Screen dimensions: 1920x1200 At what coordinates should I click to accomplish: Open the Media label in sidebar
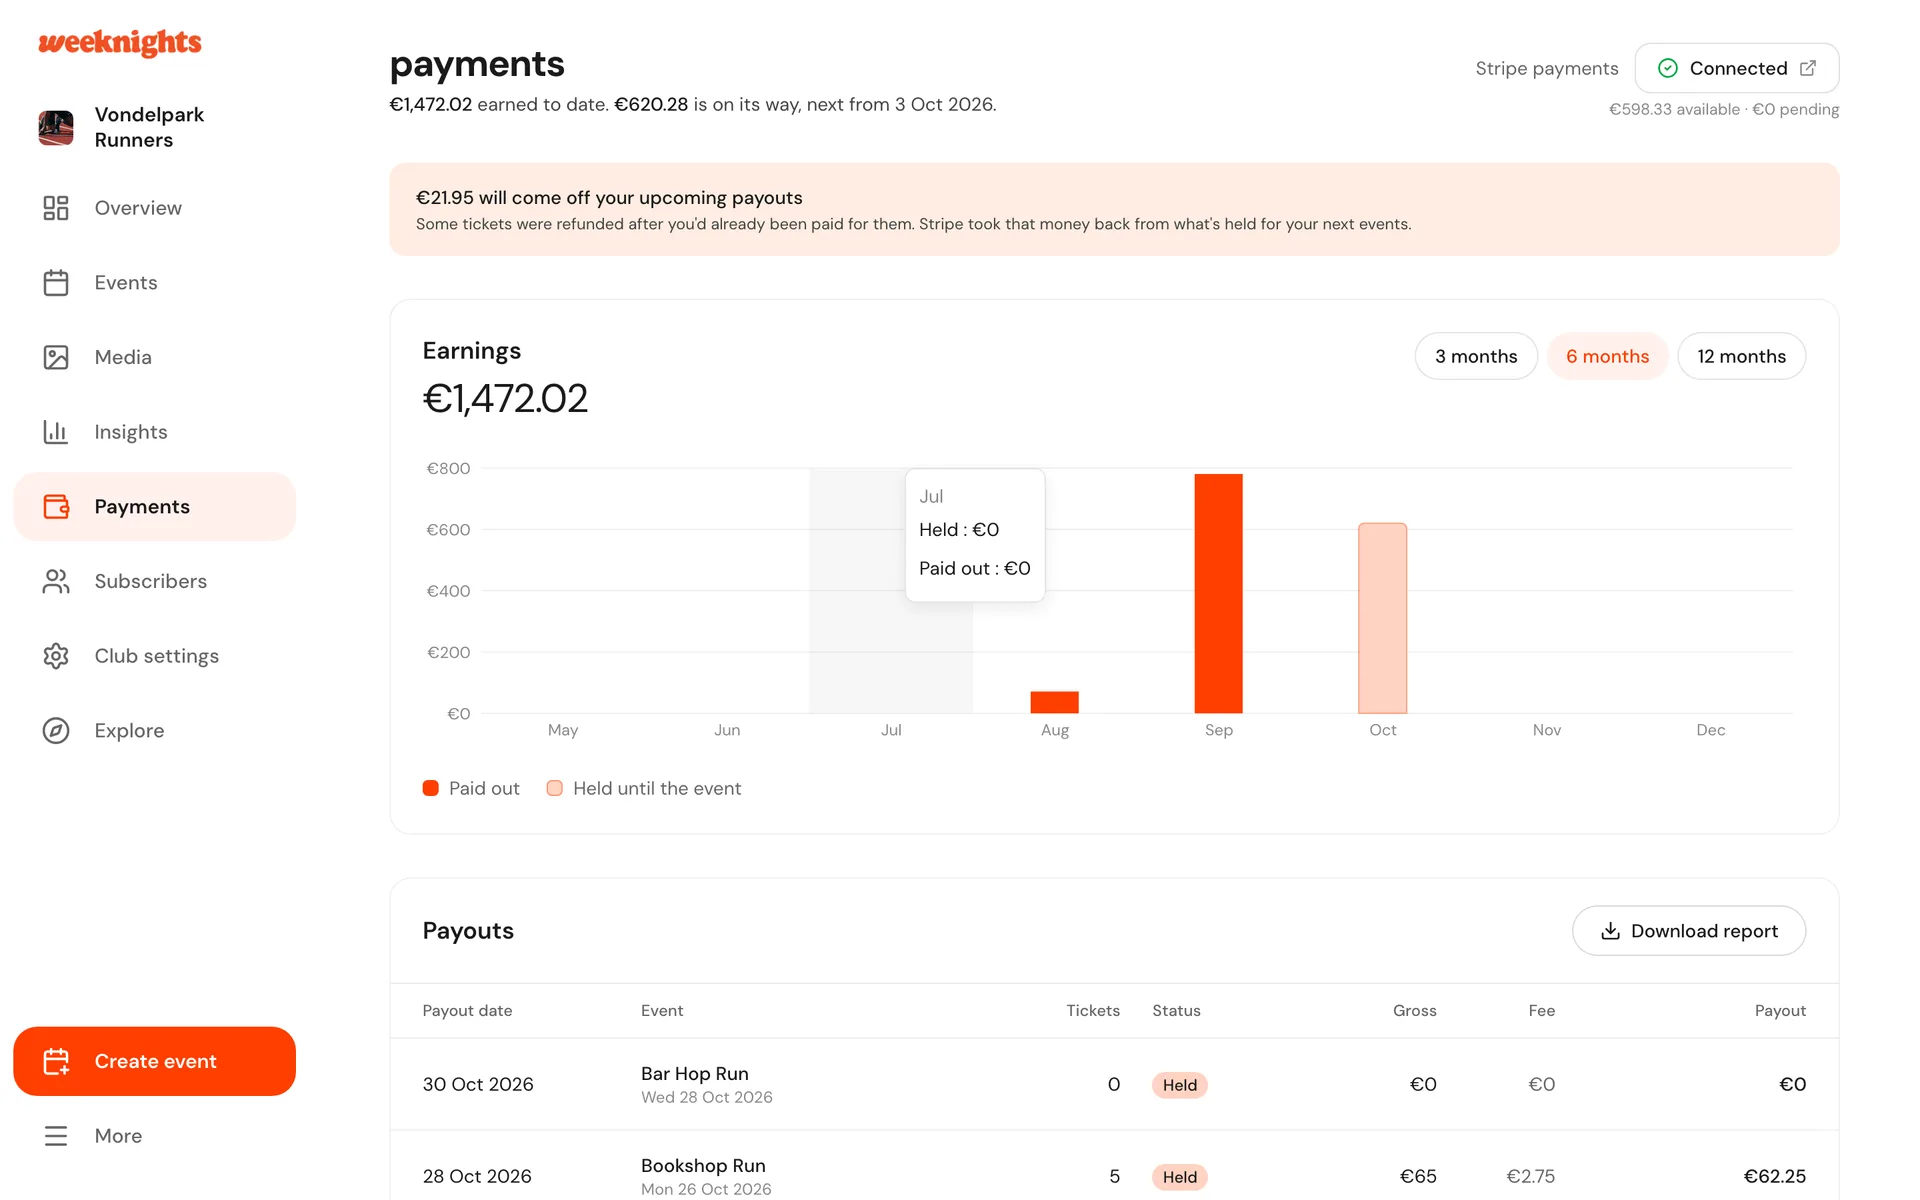[x=123, y=357]
